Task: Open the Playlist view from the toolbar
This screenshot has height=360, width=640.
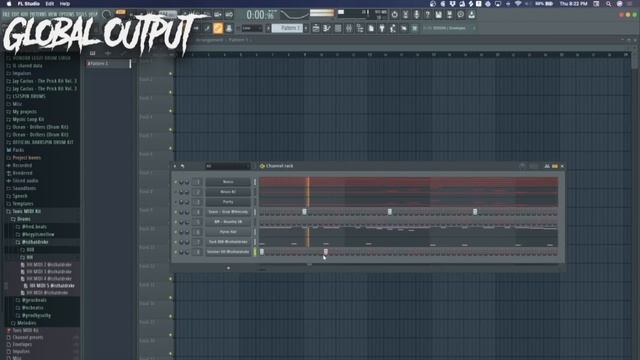Action: pos(316,28)
